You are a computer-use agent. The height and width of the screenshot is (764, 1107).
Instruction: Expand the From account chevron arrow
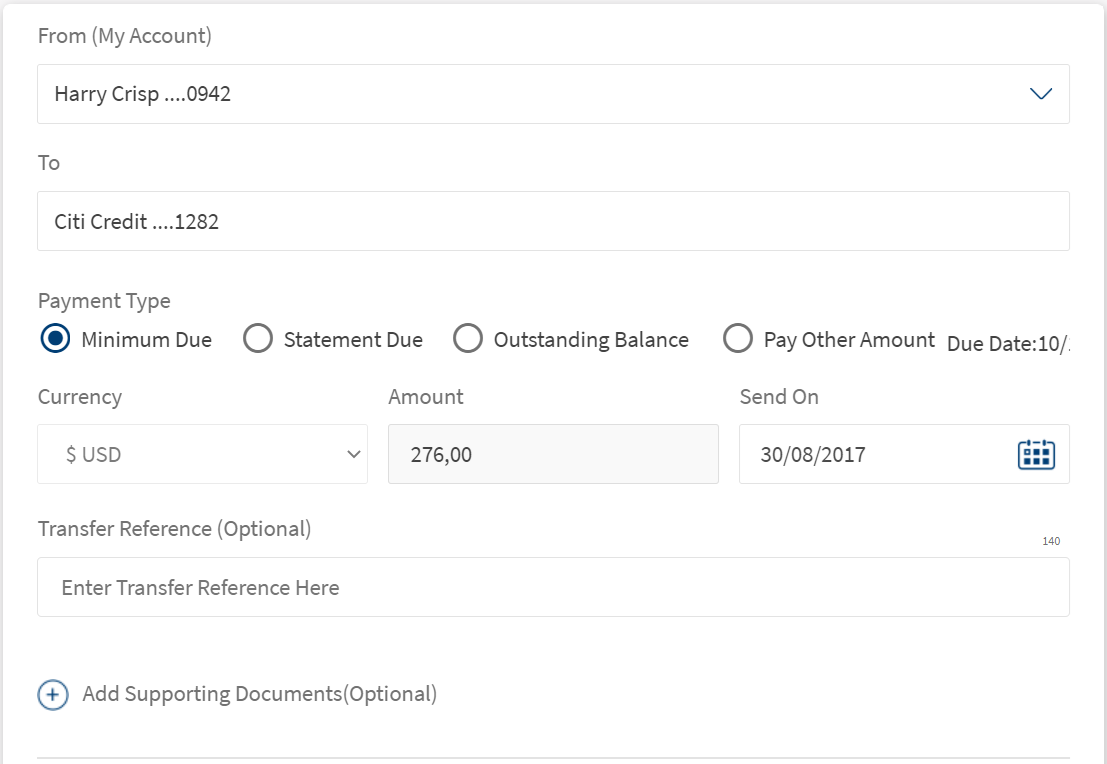coord(1041,94)
